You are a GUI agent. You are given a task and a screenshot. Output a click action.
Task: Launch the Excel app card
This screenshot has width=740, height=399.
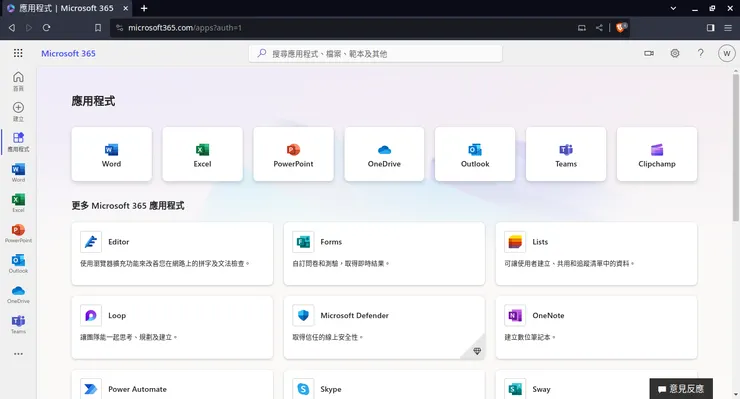click(x=202, y=154)
